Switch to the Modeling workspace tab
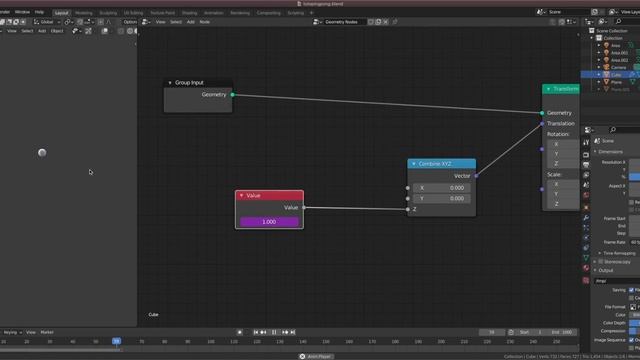The image size is (640, 360). click(x=84, y=13)
